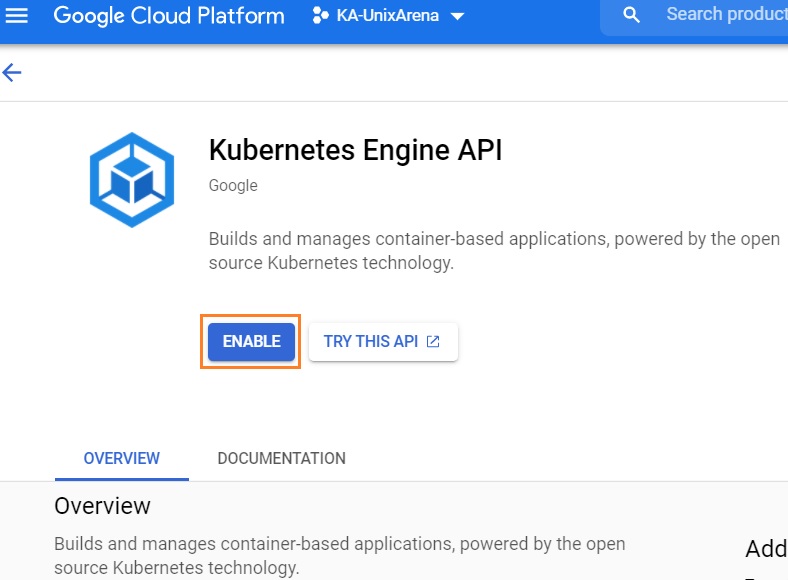The width and height of the screenshot is (788, 580).
Task: Click the back arrow icon
Action: tap(12, 72)
